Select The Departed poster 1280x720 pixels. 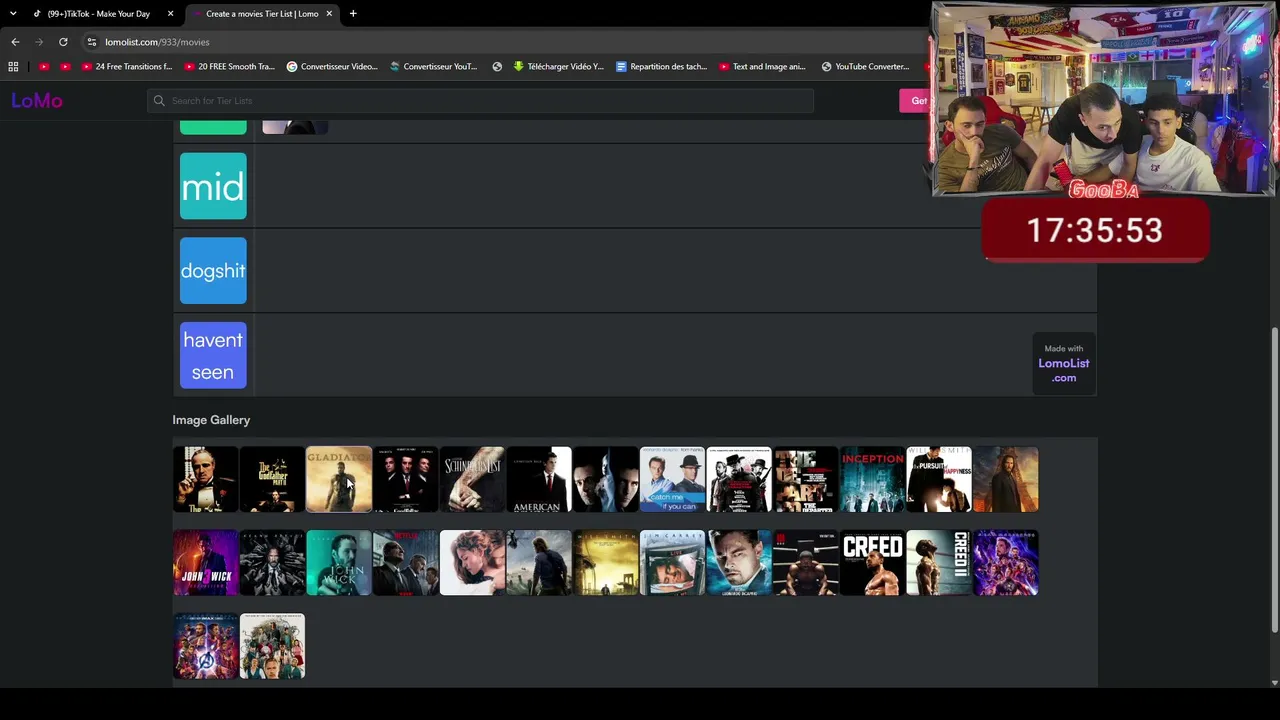pyautogui.click(x=806, y=480)
